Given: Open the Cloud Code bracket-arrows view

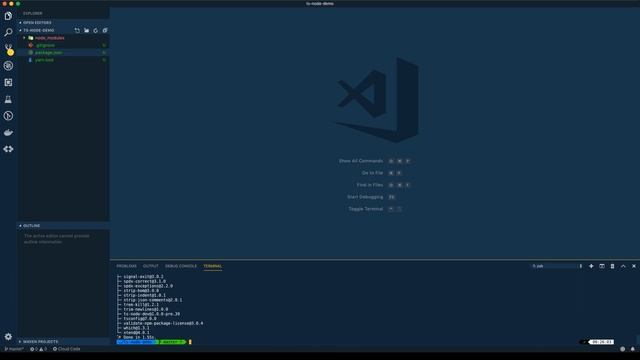Looking at the screenshot, I should point(8,149).
